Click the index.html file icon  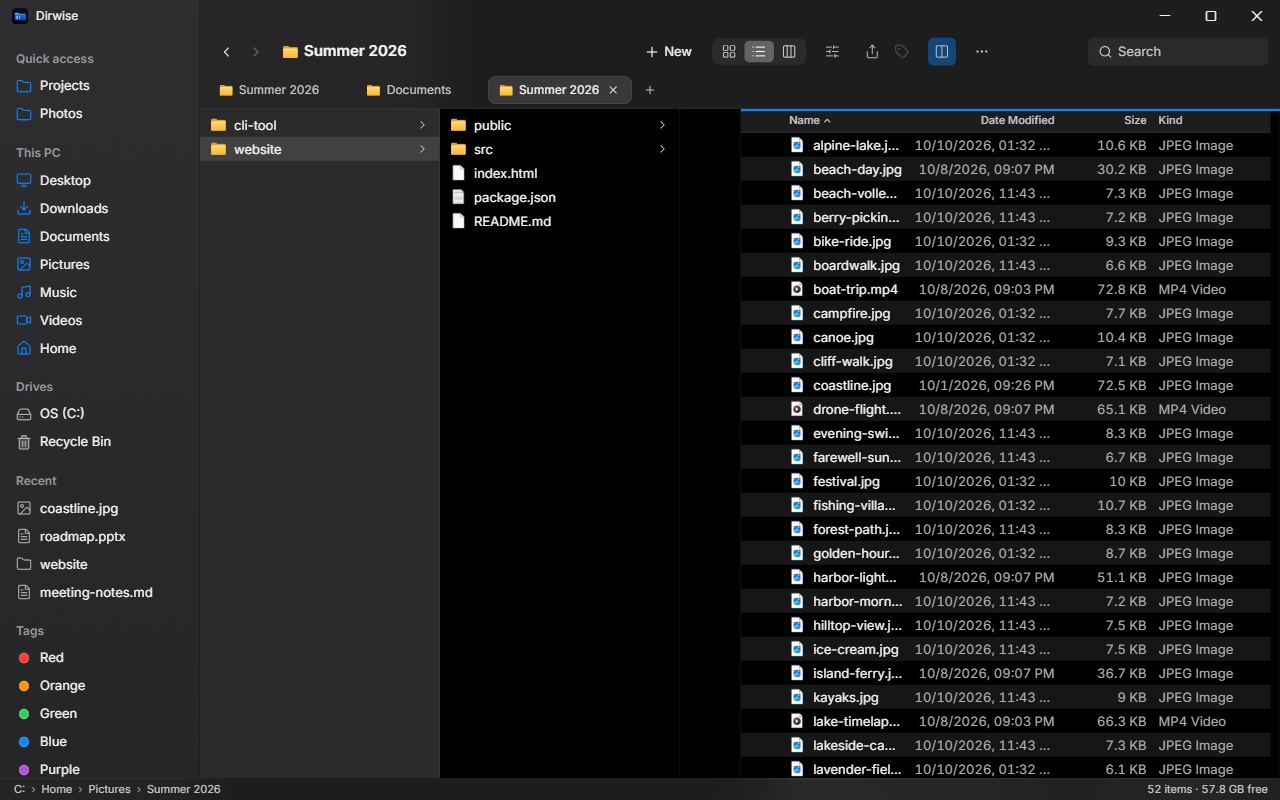tap(459, 173)
